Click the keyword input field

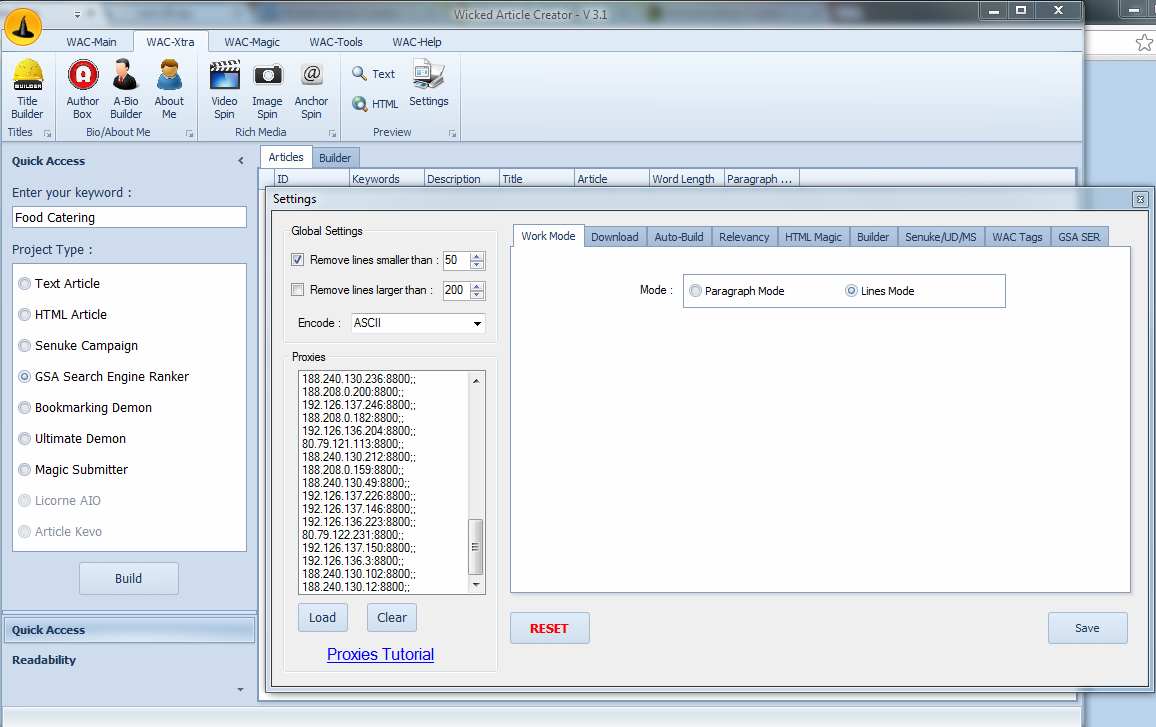coord(129,218)
